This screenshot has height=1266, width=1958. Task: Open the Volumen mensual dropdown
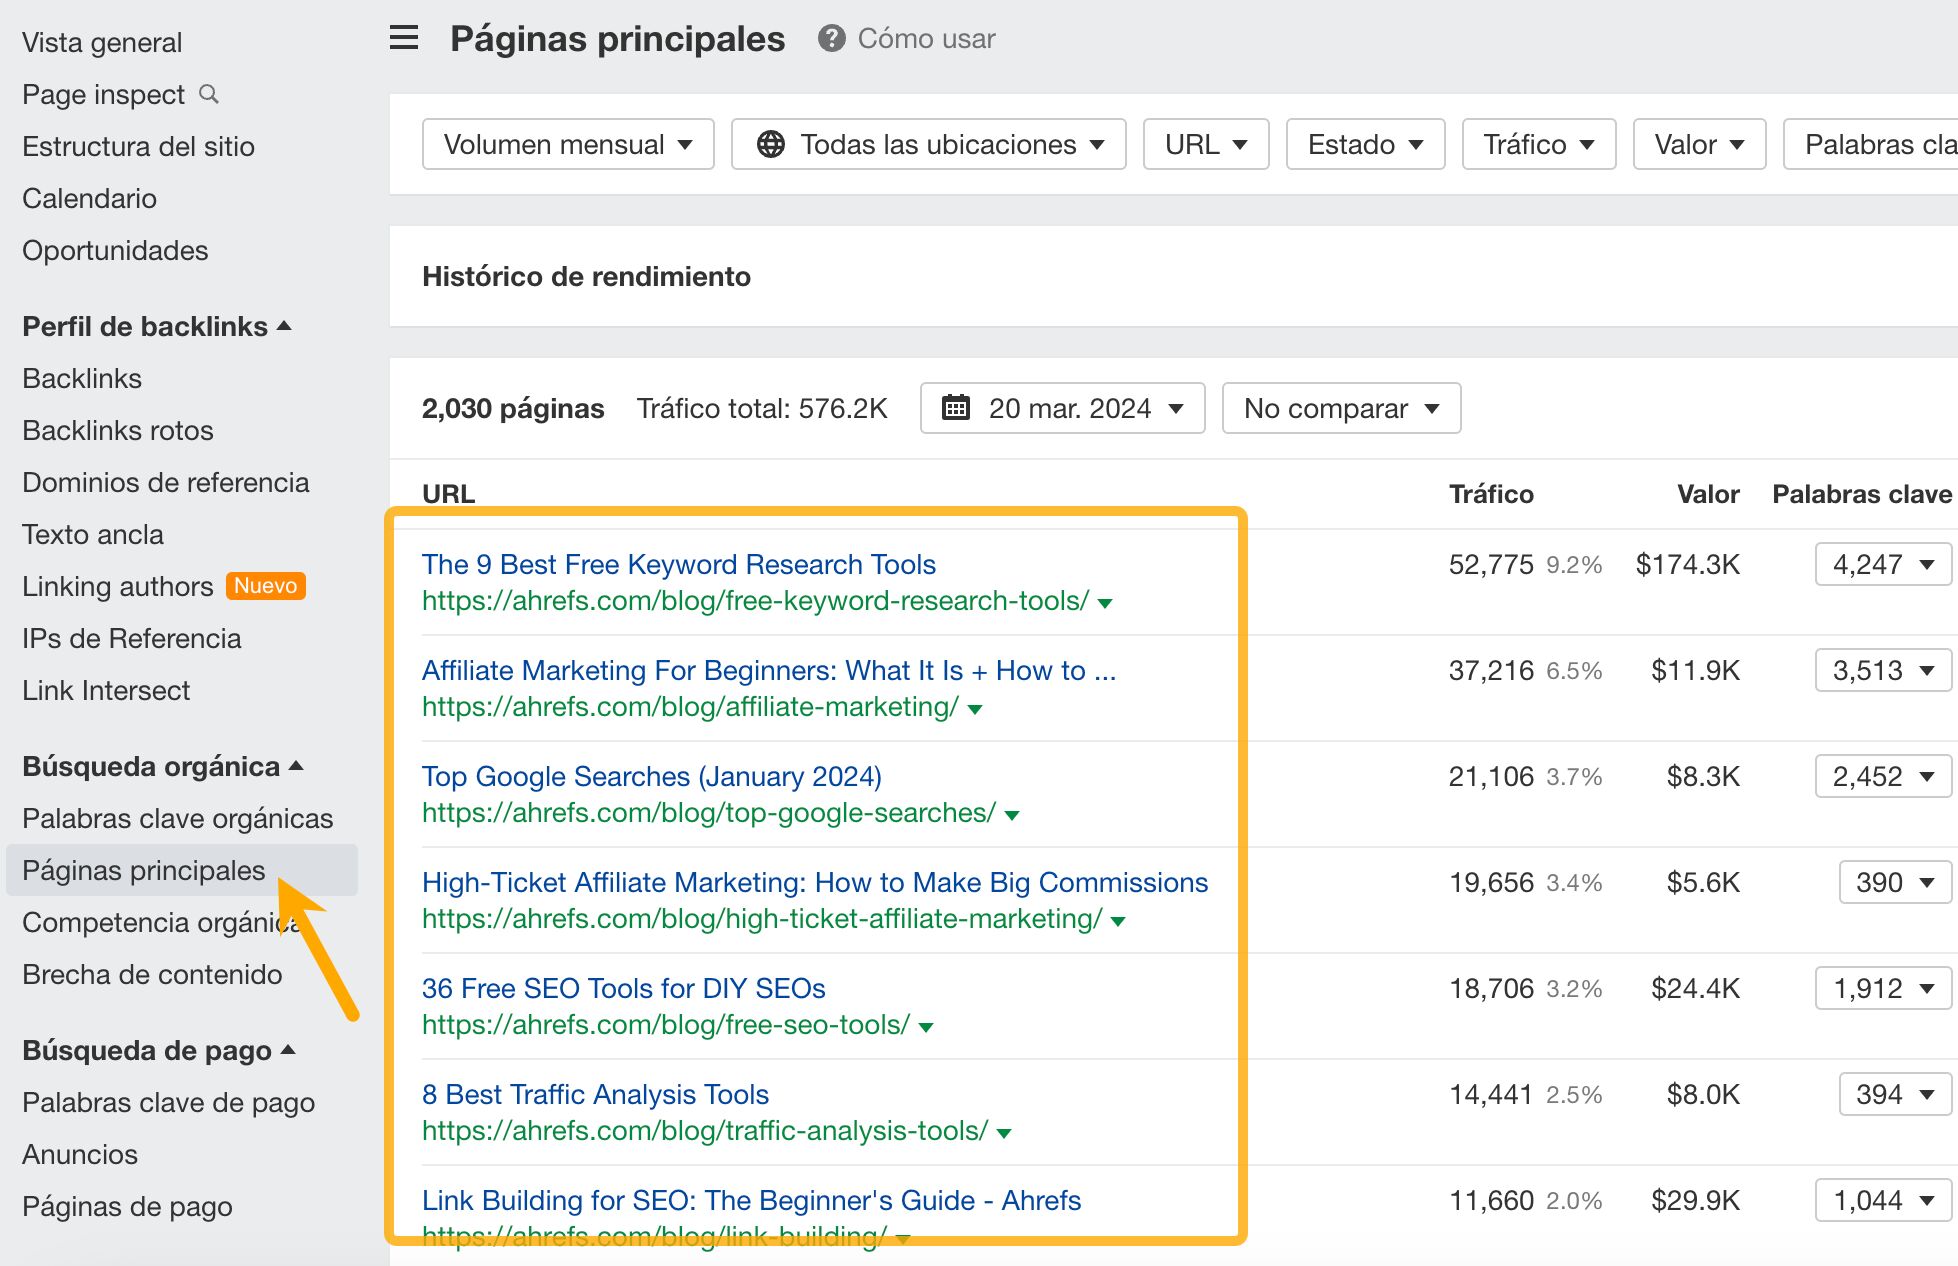pos(566,144)
